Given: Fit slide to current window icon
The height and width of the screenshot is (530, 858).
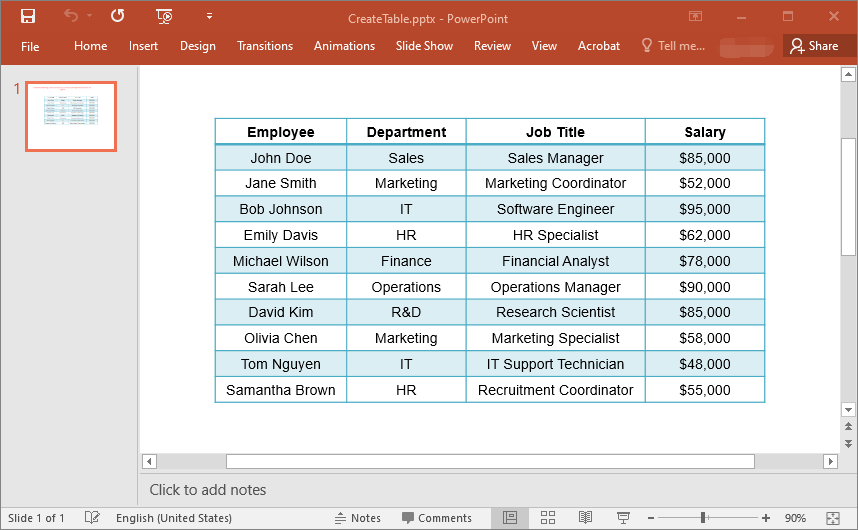Looking at the screenshot, I should pos(833,518).
